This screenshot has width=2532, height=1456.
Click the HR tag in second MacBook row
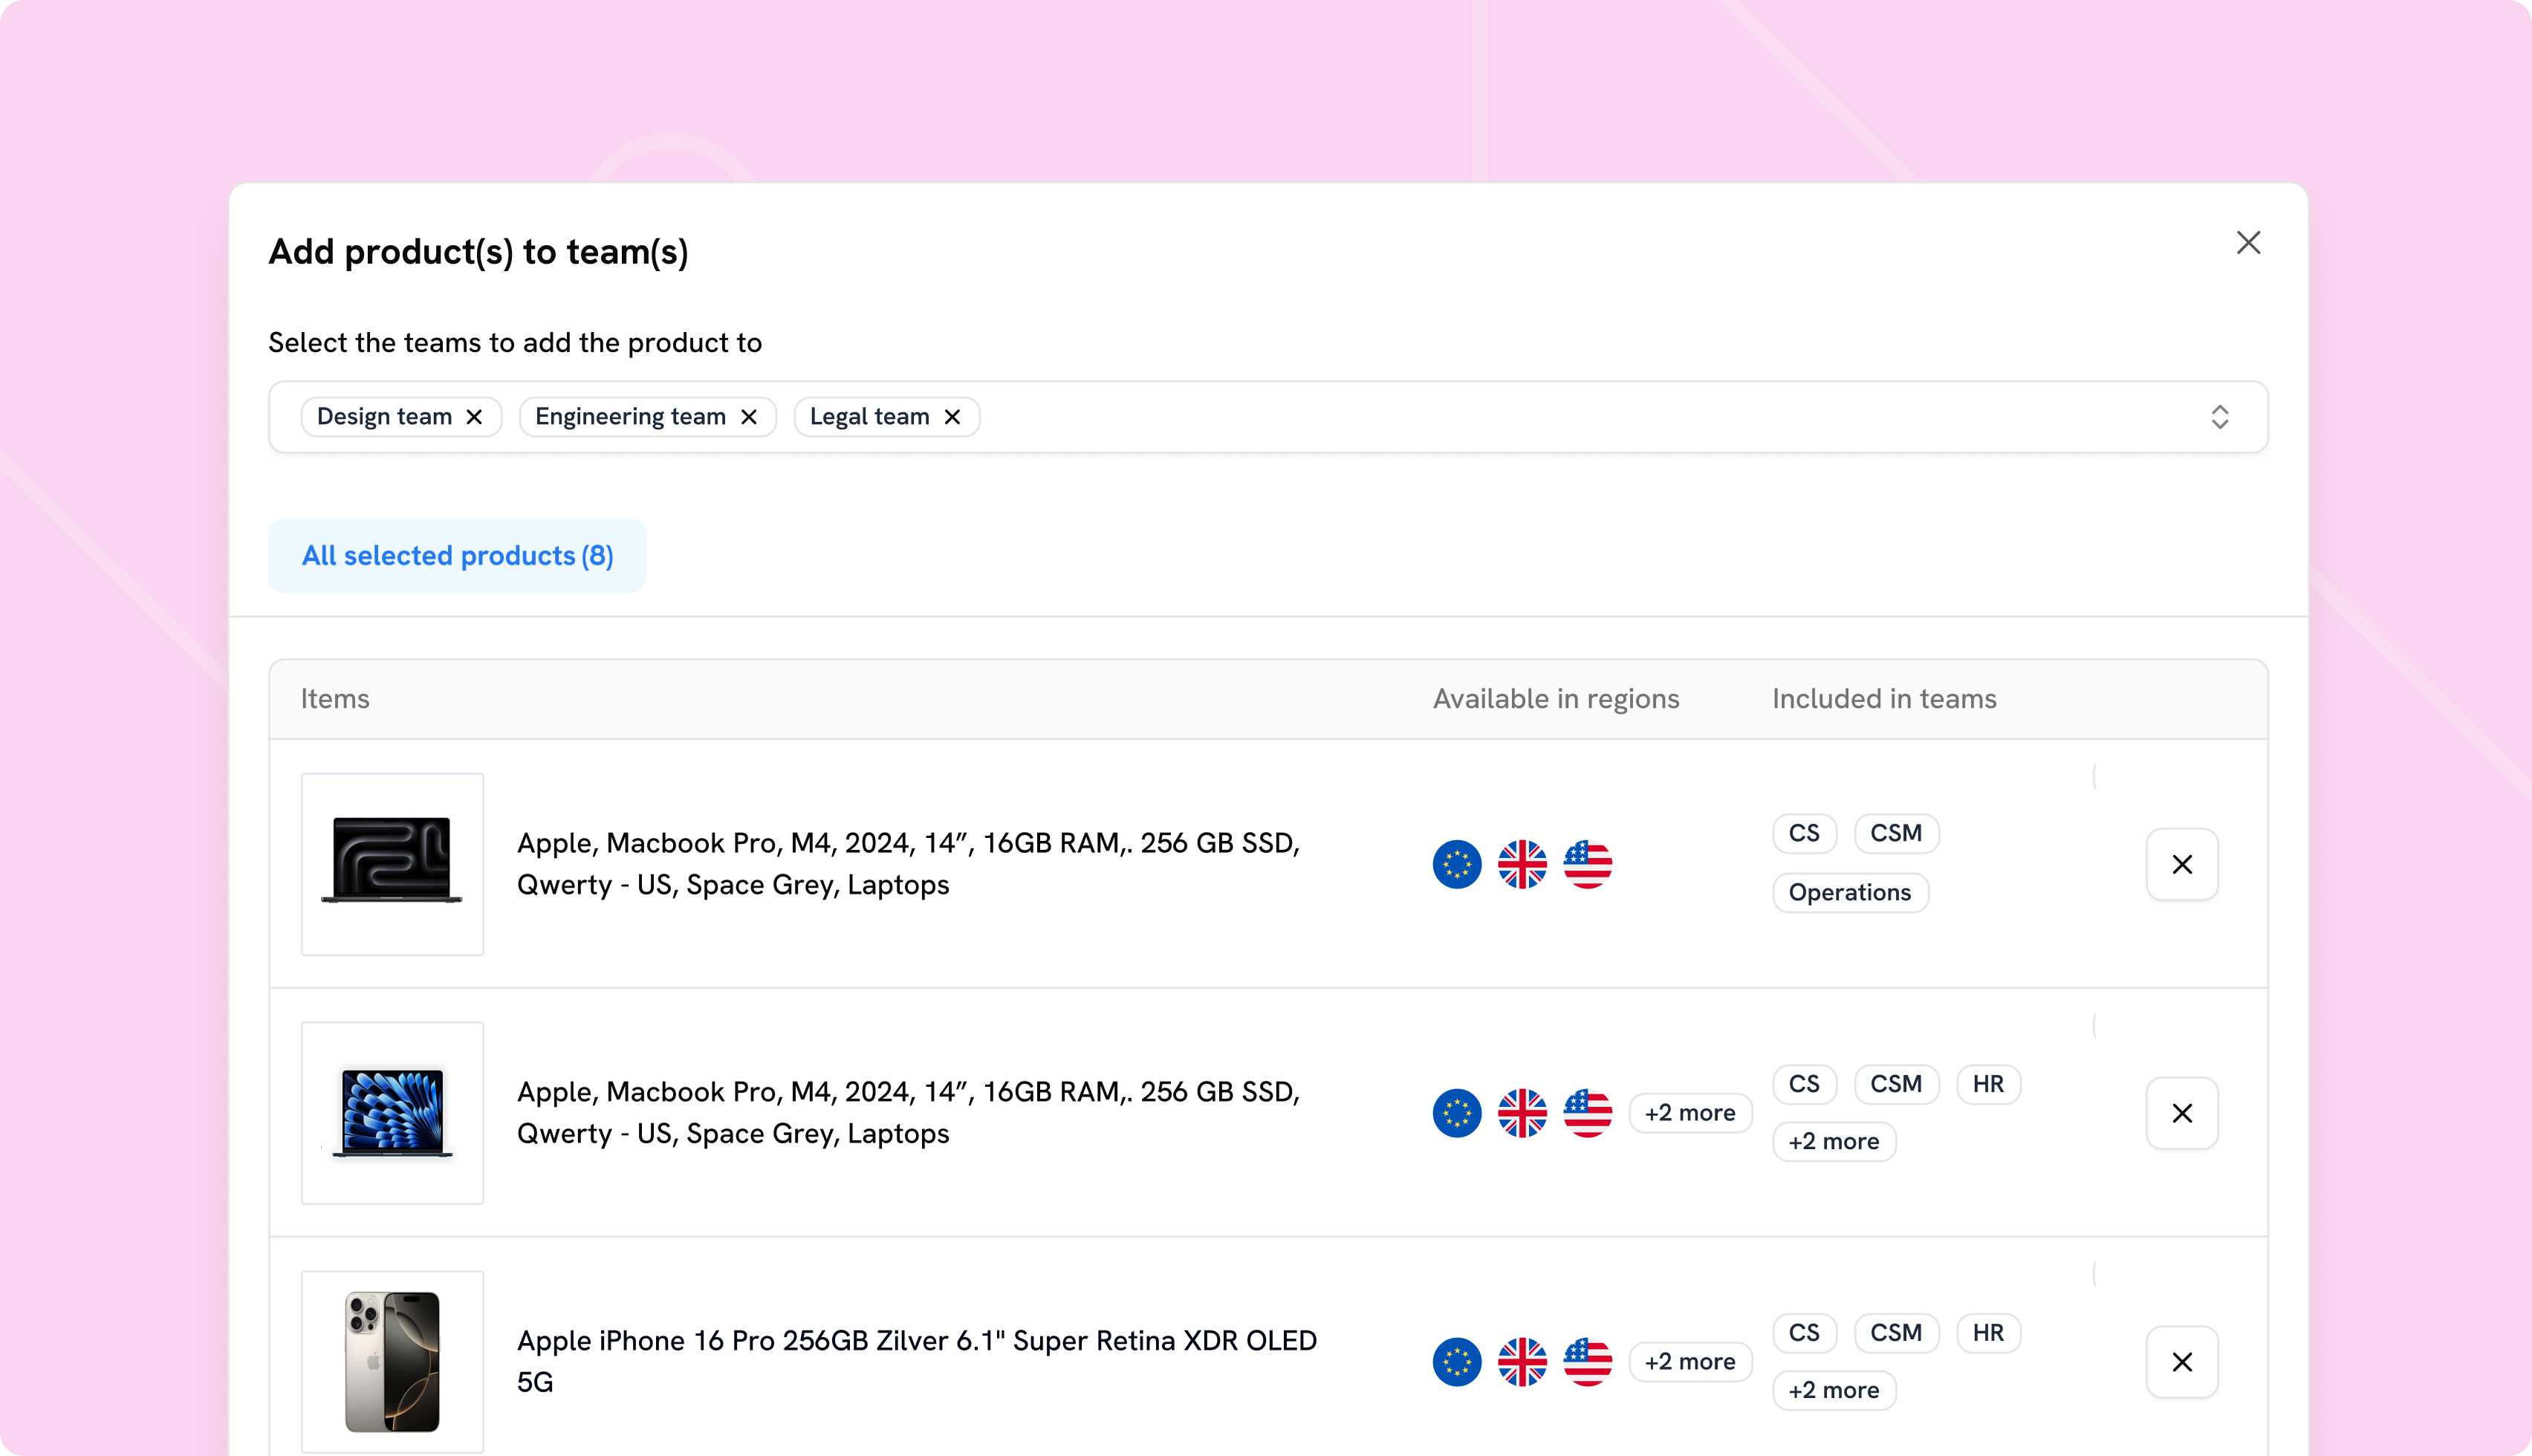1988,1084
